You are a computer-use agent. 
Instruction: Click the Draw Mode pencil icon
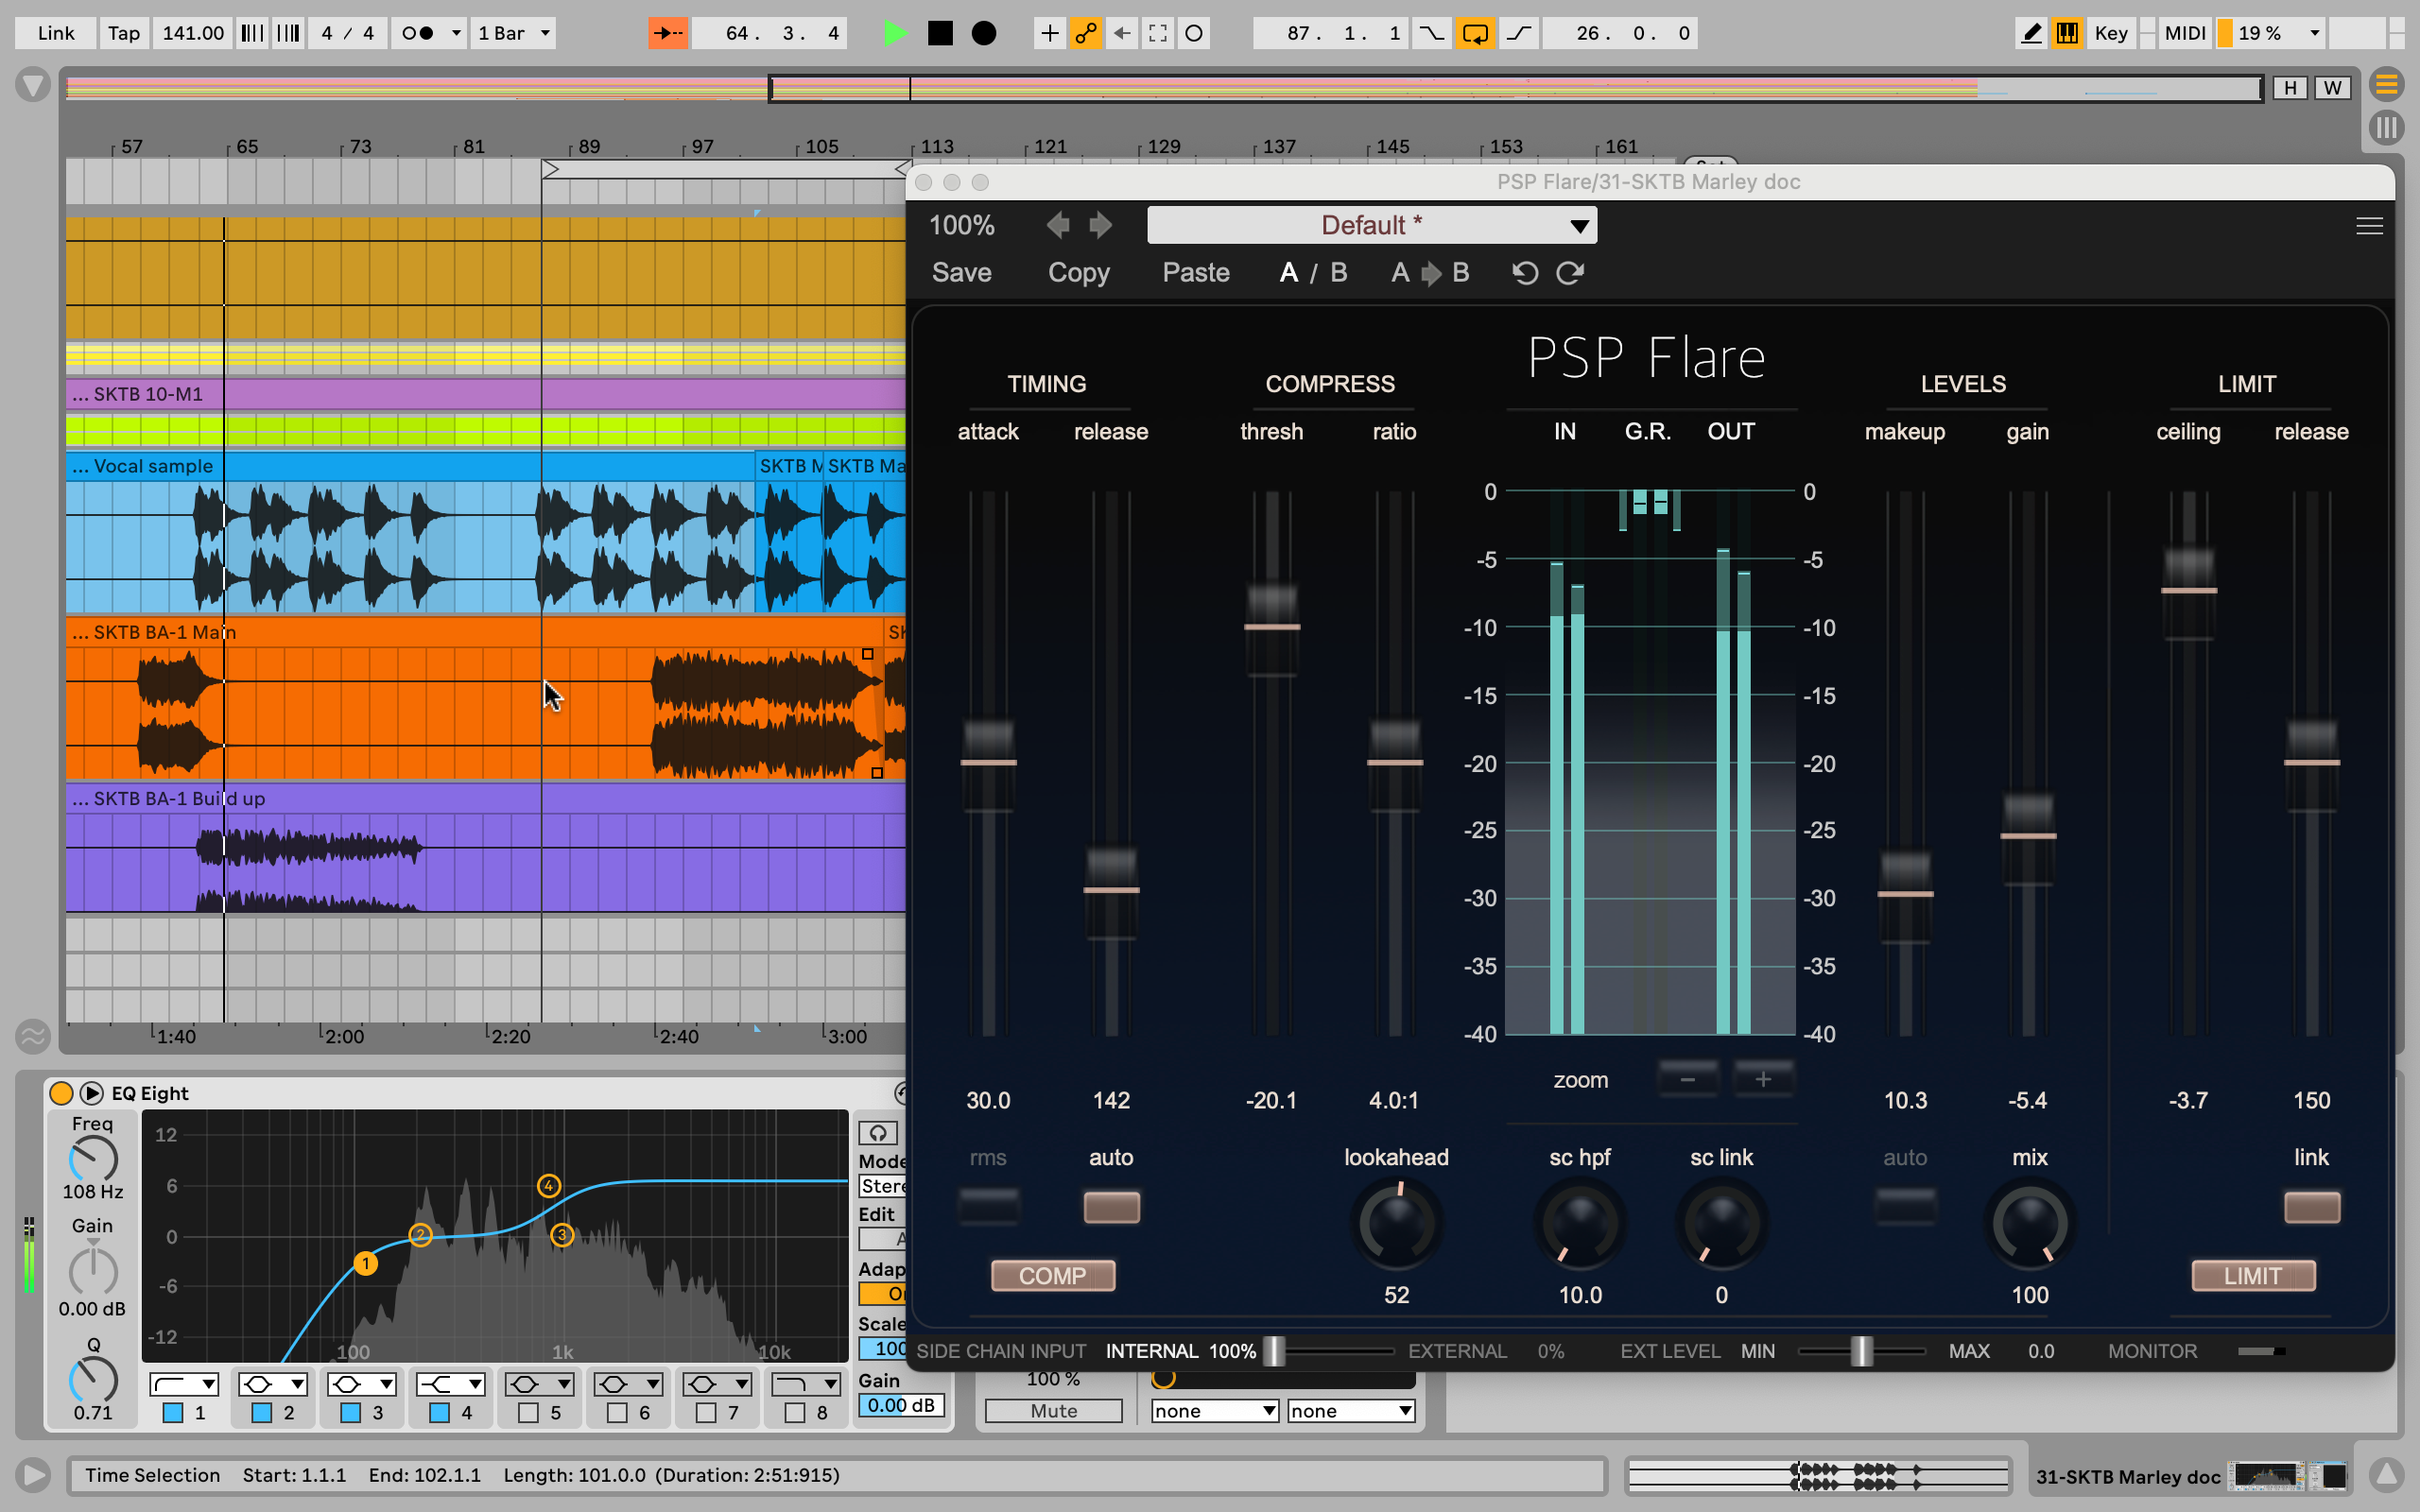pyautogui.click(x=2031, y=33)
